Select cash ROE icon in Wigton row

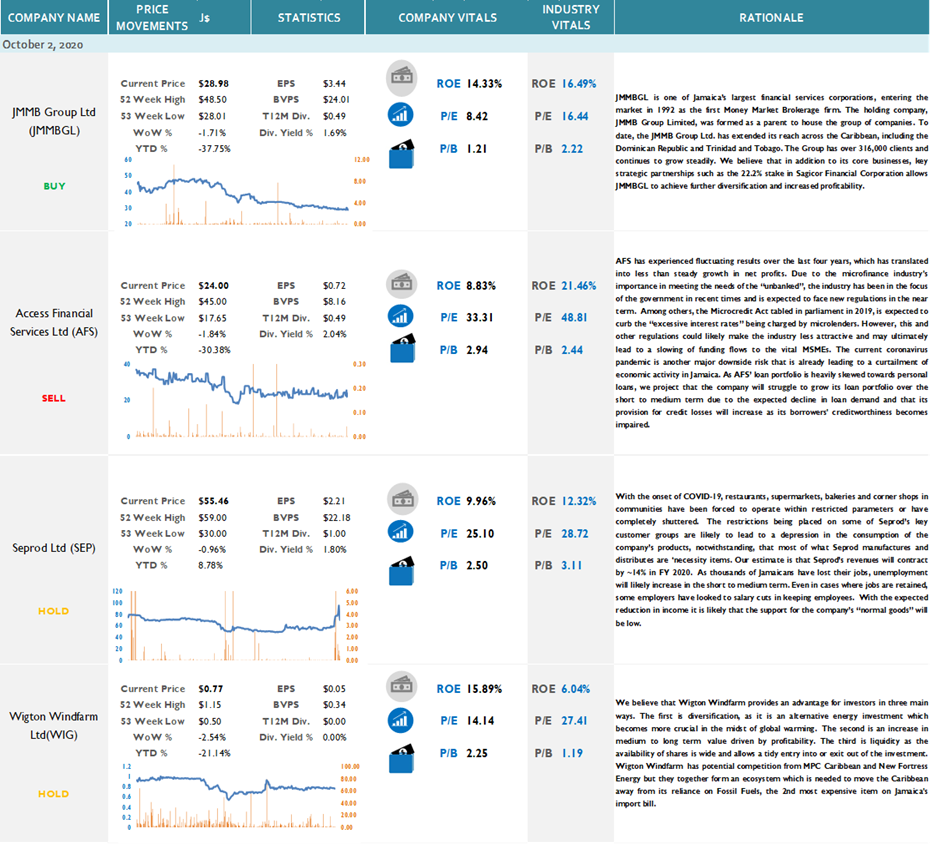402,686
